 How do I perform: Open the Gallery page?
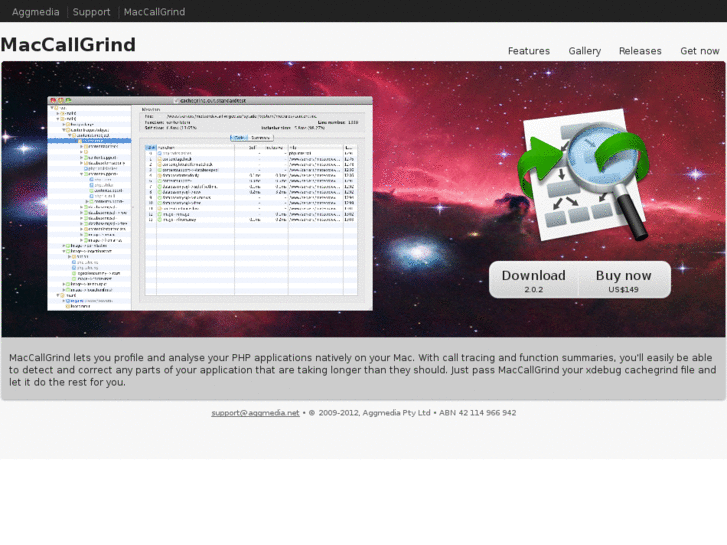tap(585, 51)
